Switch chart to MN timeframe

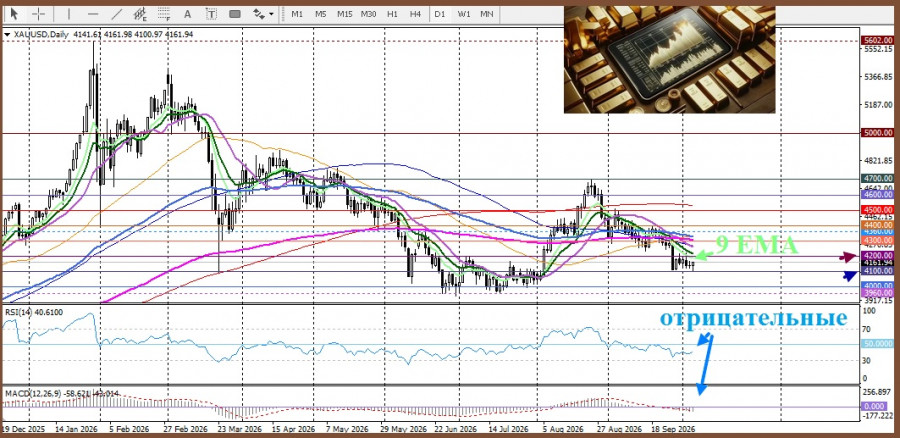[486, 14]
